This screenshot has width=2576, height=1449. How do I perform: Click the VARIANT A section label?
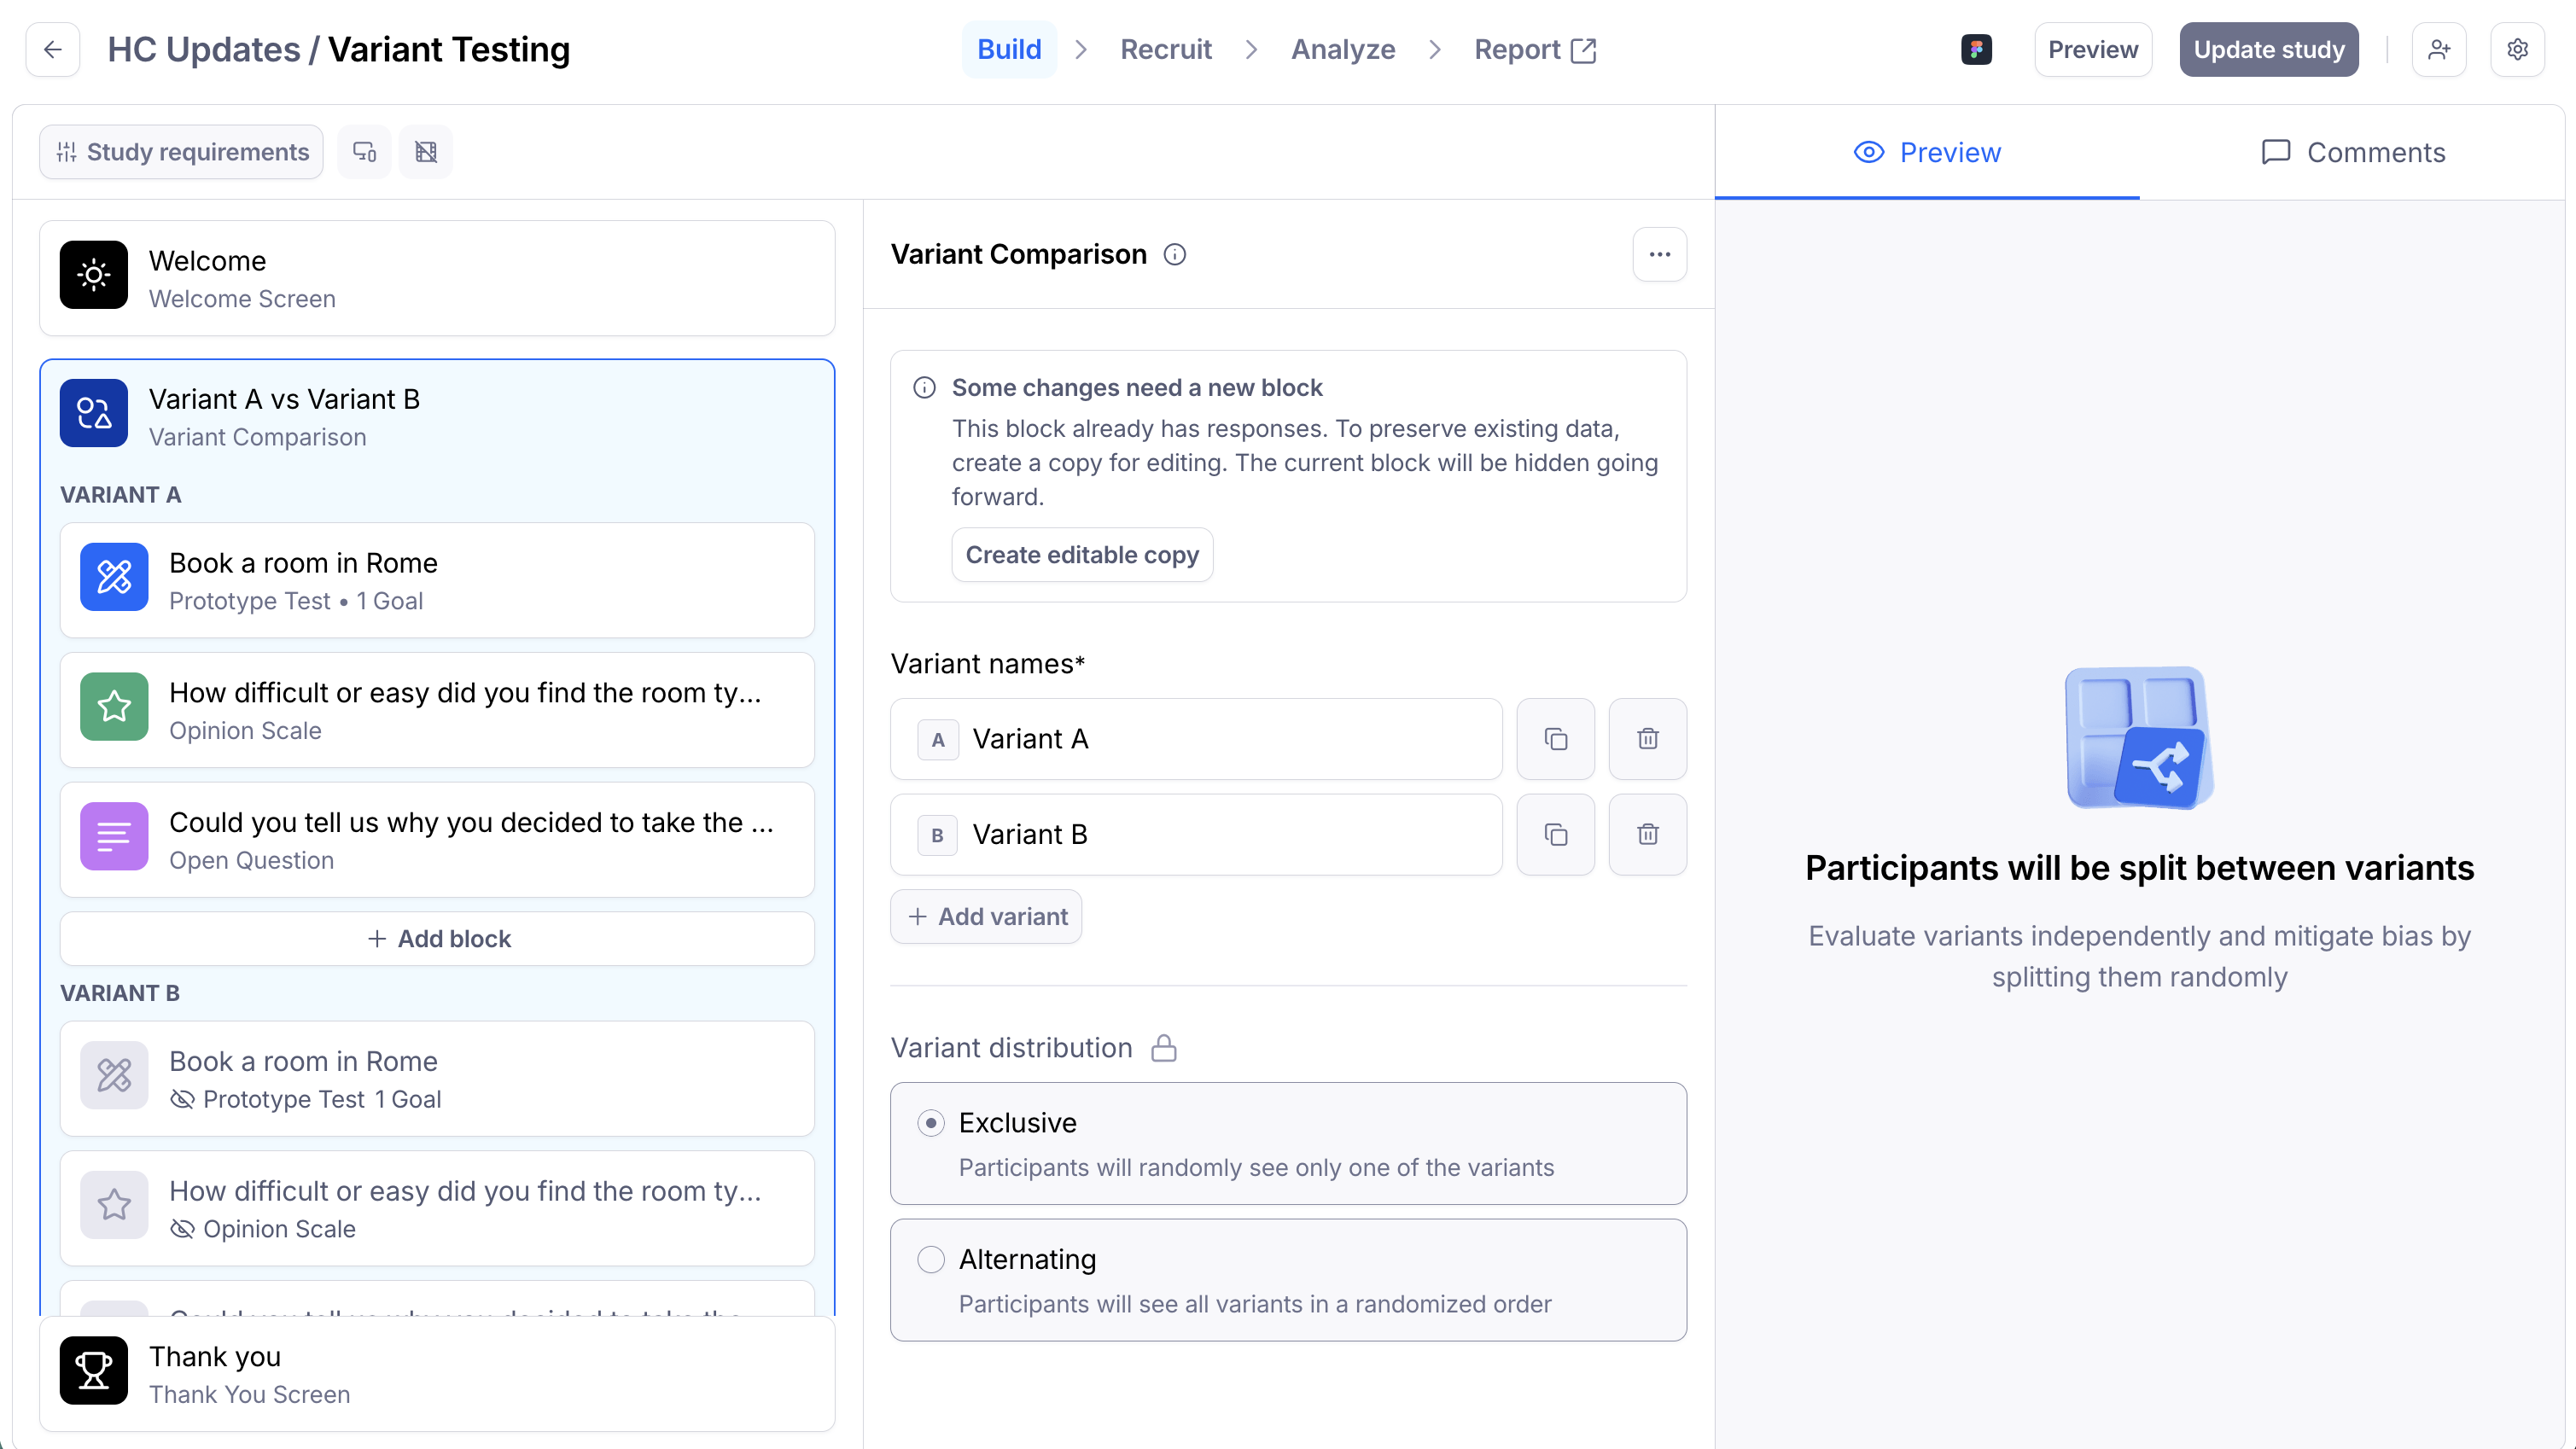[x=121, y=495]
